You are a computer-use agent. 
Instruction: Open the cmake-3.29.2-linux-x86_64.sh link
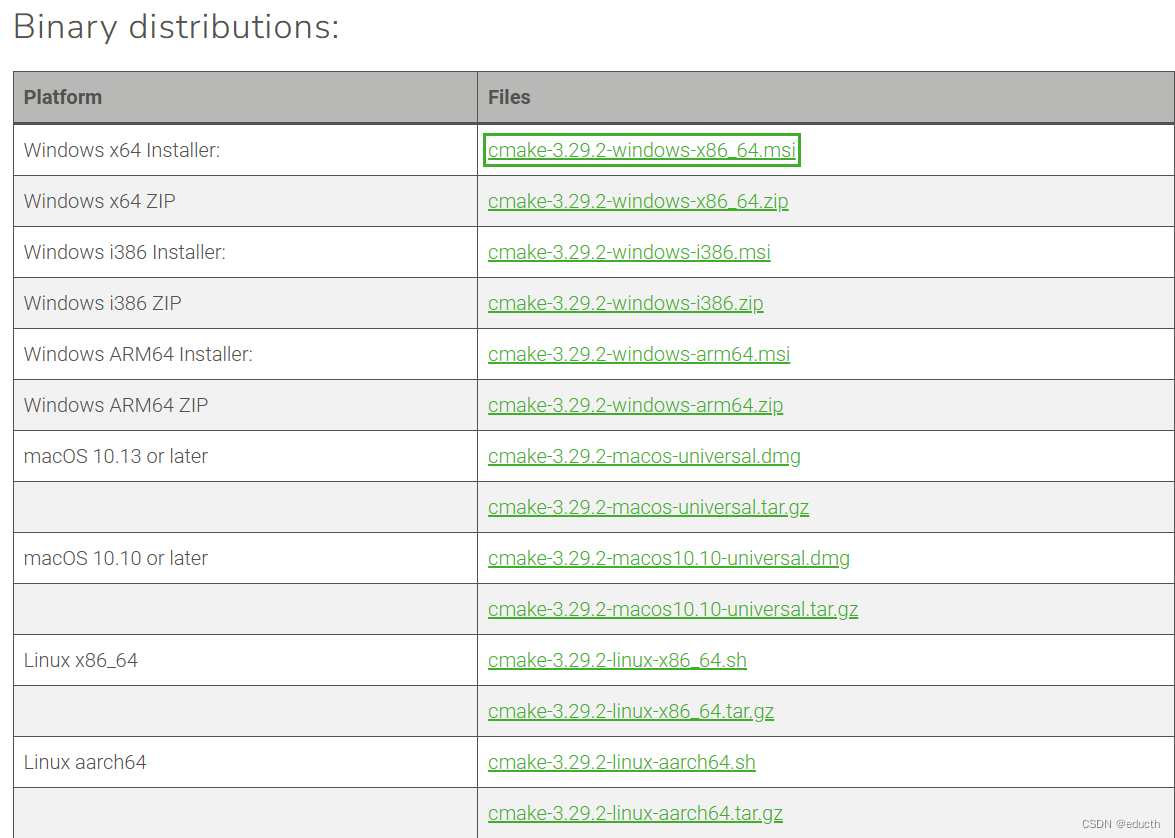(x=617, y=660)
